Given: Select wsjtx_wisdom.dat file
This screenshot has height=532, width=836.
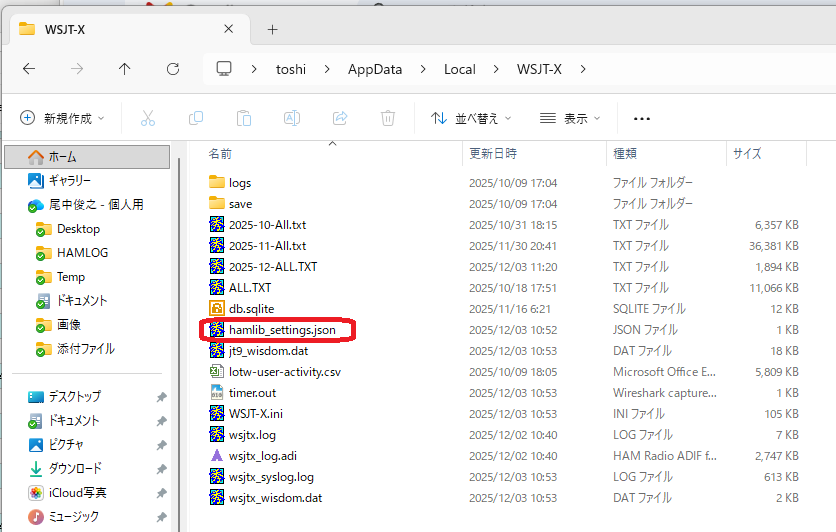Looking at the screenshot, I should (275, 498).
